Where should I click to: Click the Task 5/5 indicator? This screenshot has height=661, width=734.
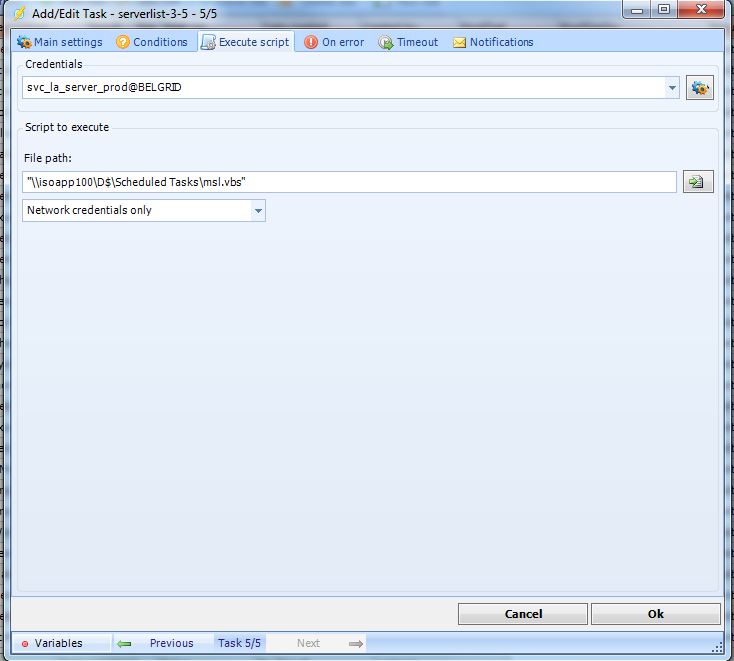(239, 643)
